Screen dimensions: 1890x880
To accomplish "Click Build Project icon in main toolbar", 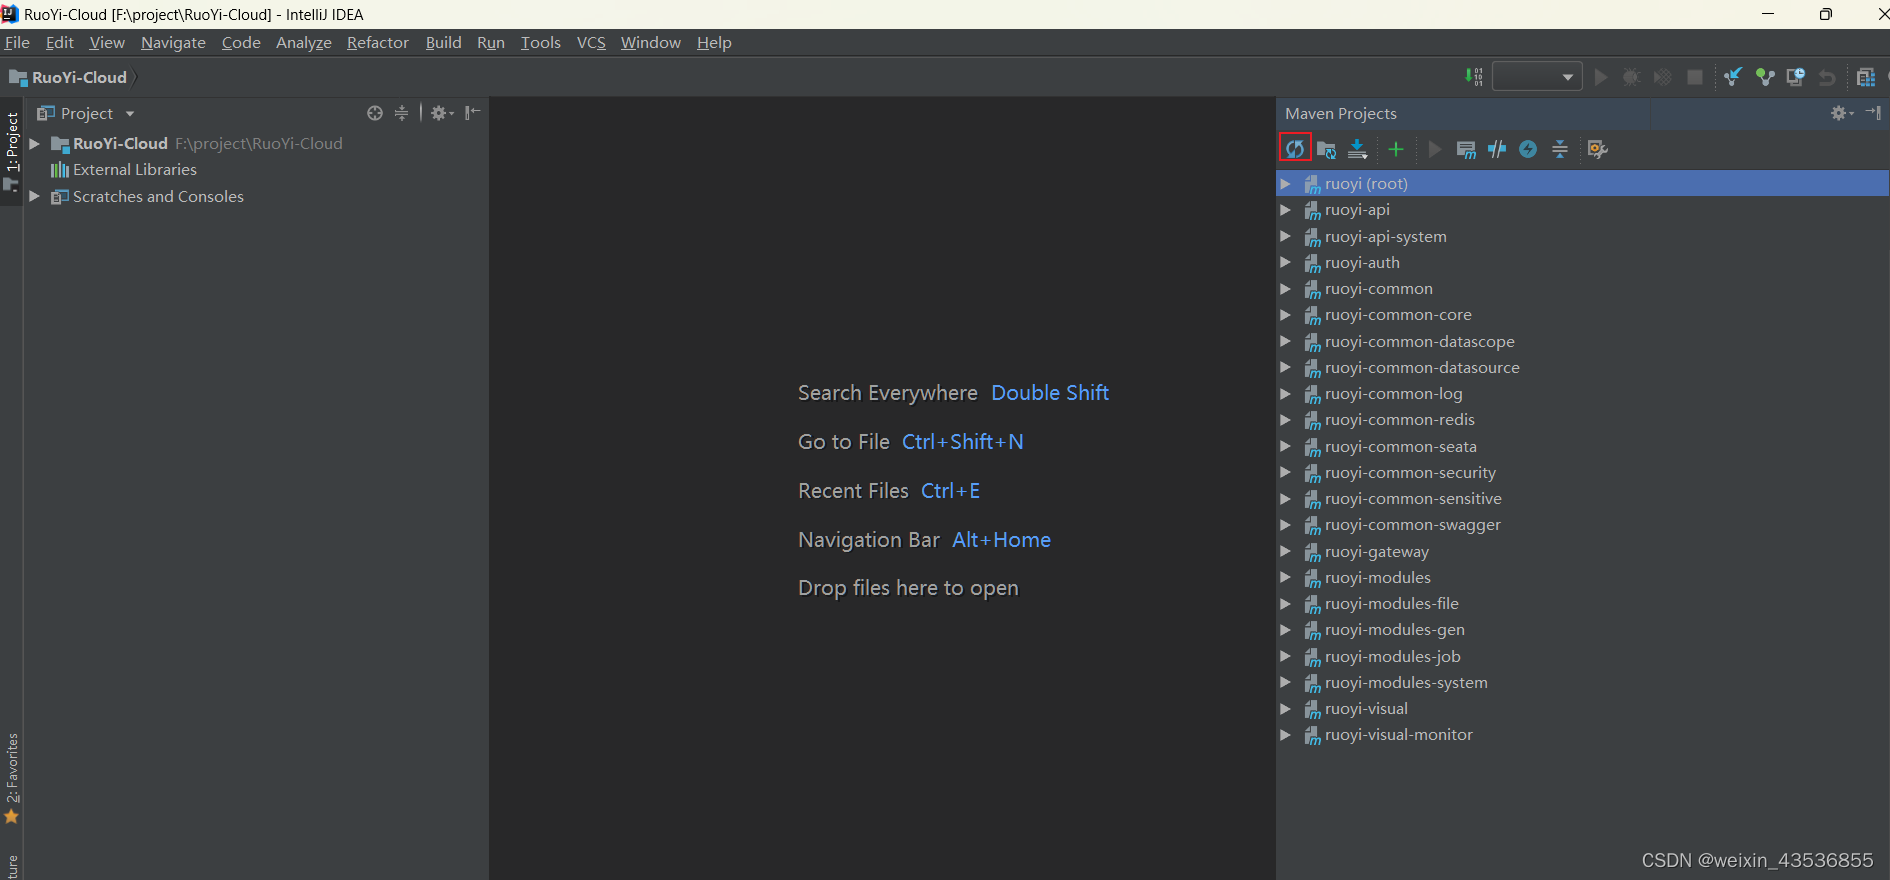I will click(x=1473, y=77).
